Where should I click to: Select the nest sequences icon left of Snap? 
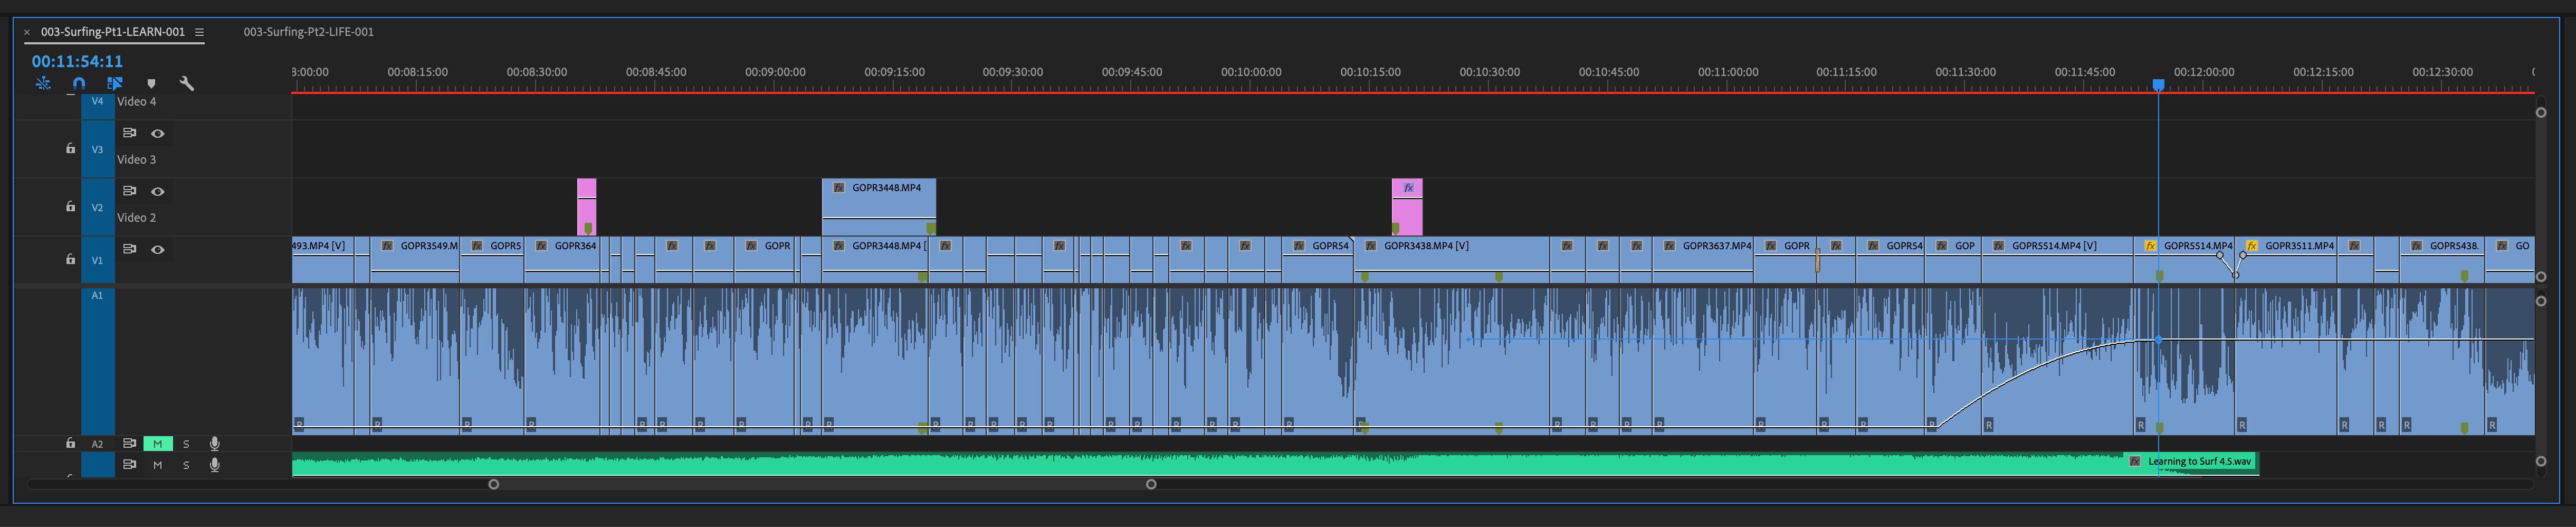44,84
